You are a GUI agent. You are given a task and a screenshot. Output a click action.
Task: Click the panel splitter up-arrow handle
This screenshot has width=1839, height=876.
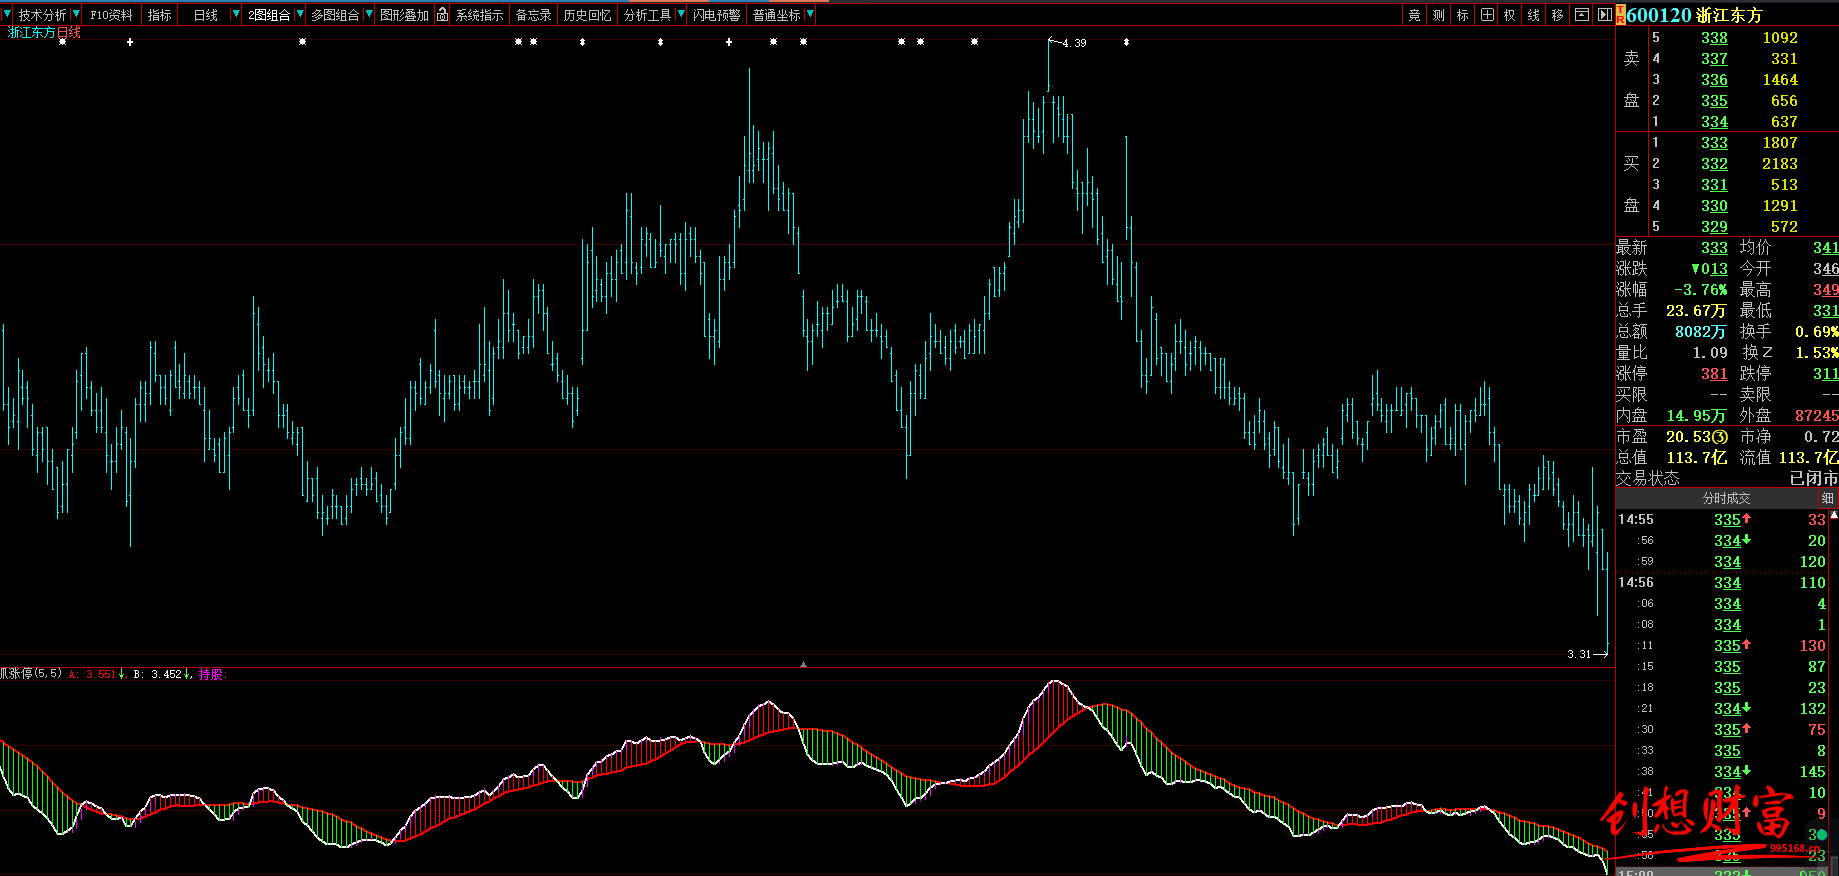click(803, 664)
